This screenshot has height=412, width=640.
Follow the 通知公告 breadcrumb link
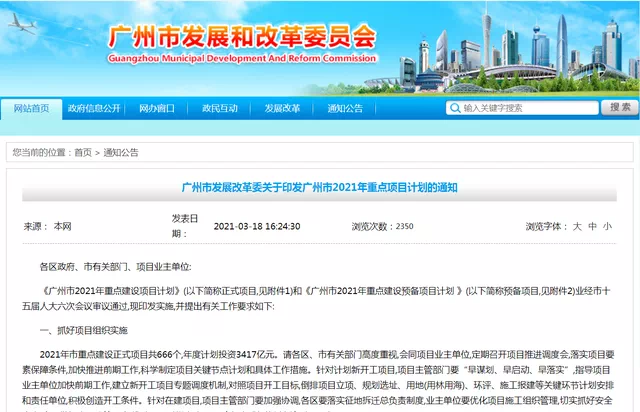121,153
